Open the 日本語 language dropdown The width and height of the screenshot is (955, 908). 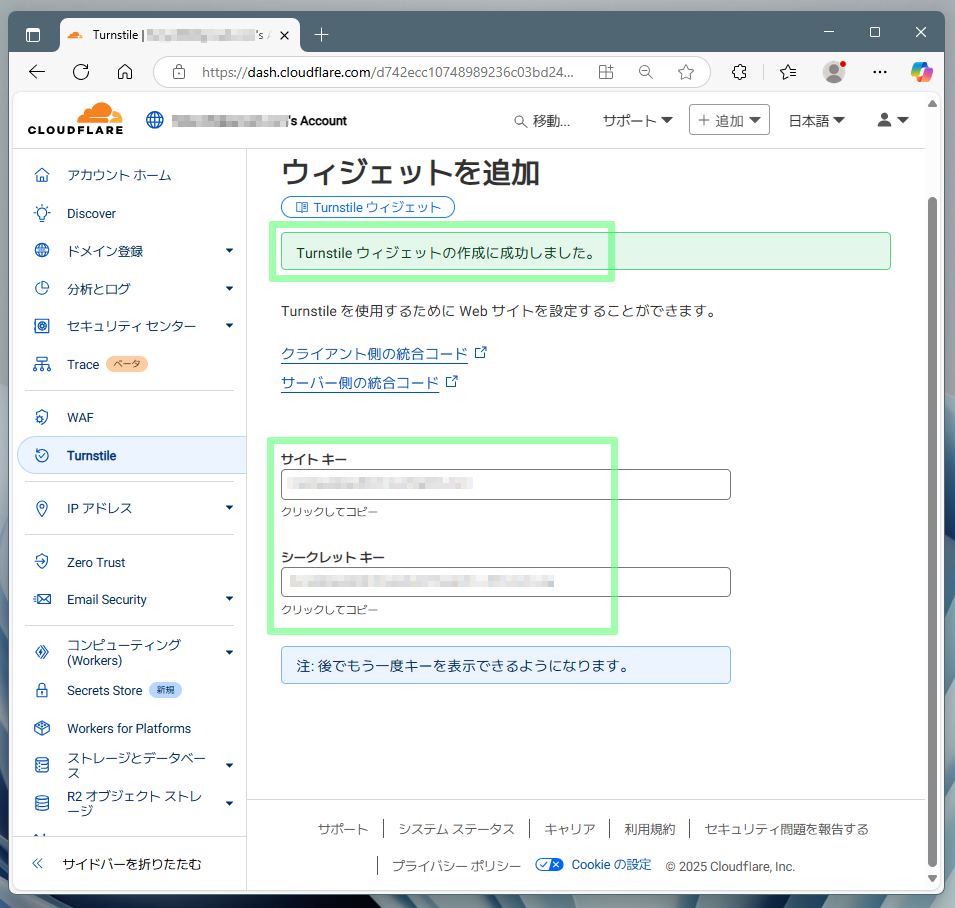point(816,120)
